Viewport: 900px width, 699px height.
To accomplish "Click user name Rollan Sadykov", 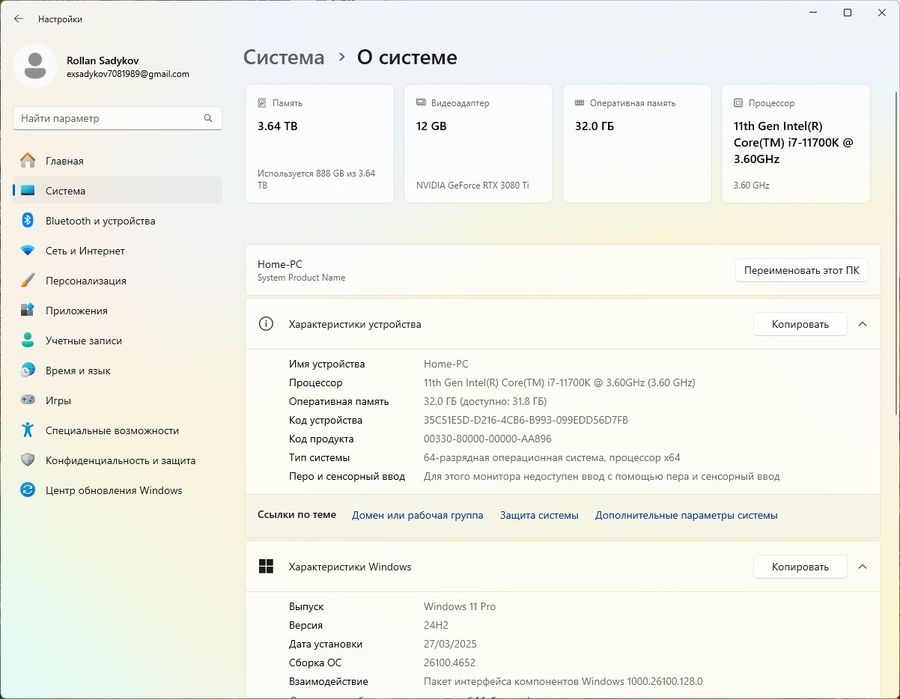I will pos(102,60).
